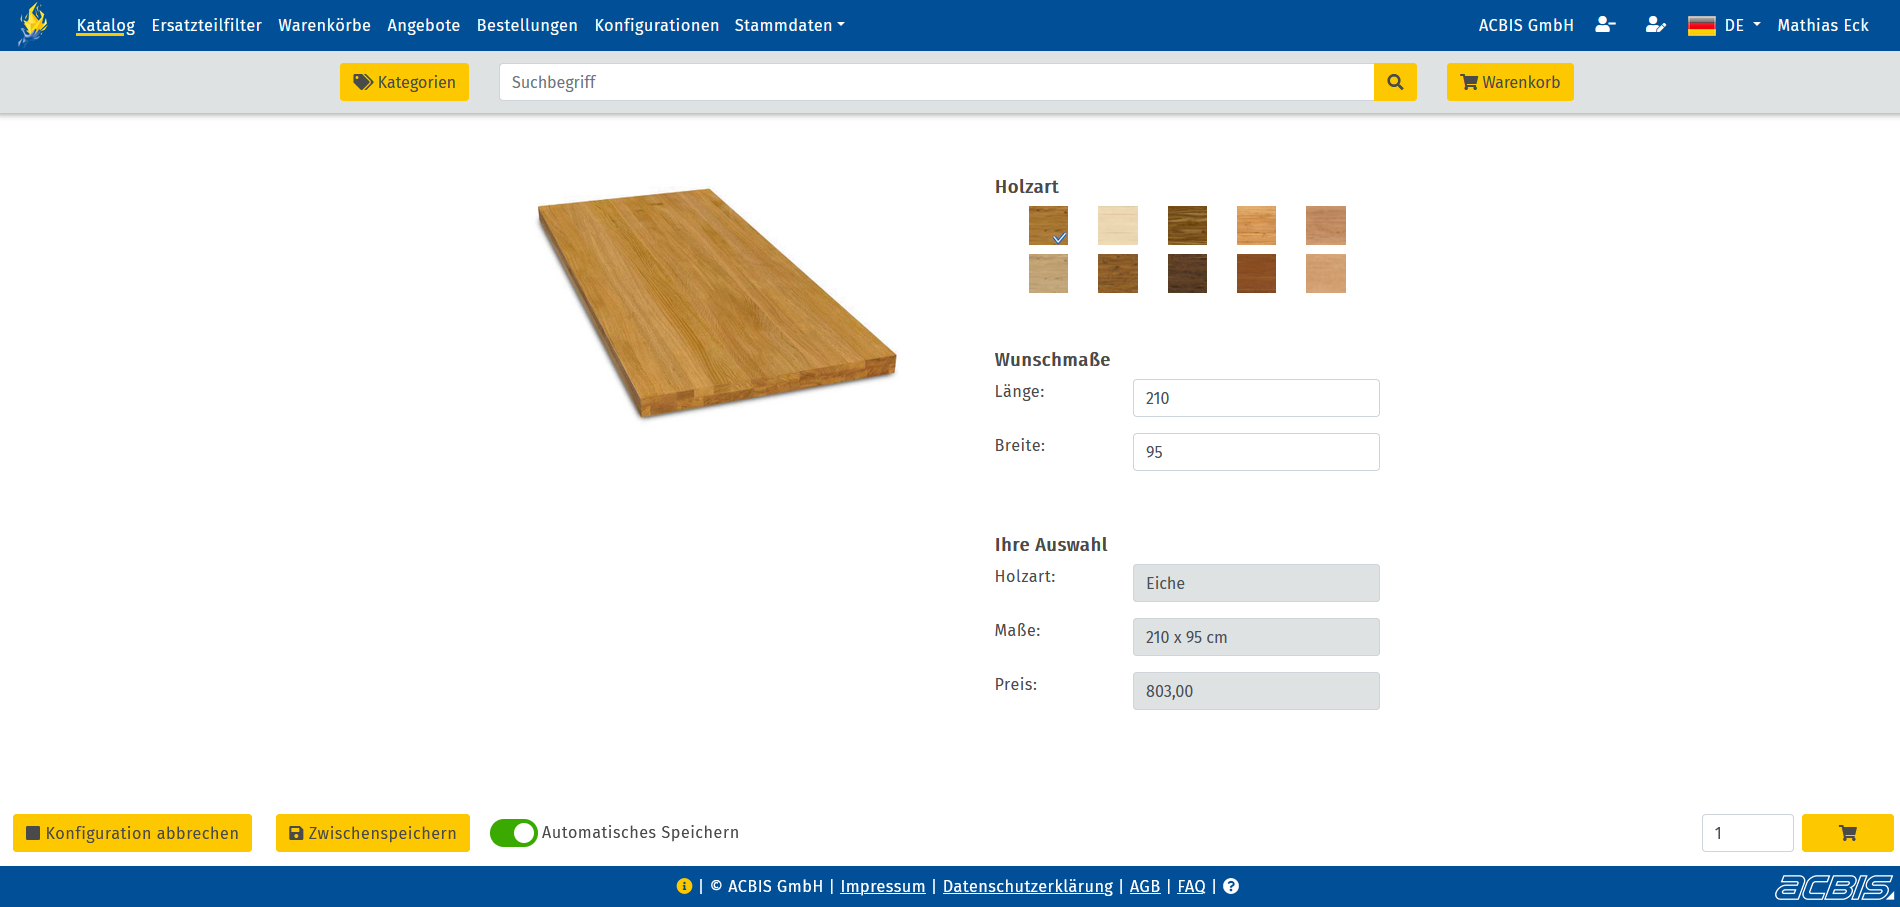Click the info circle icon in the footer
The image size is (1900, 907).
pos(684,886)
